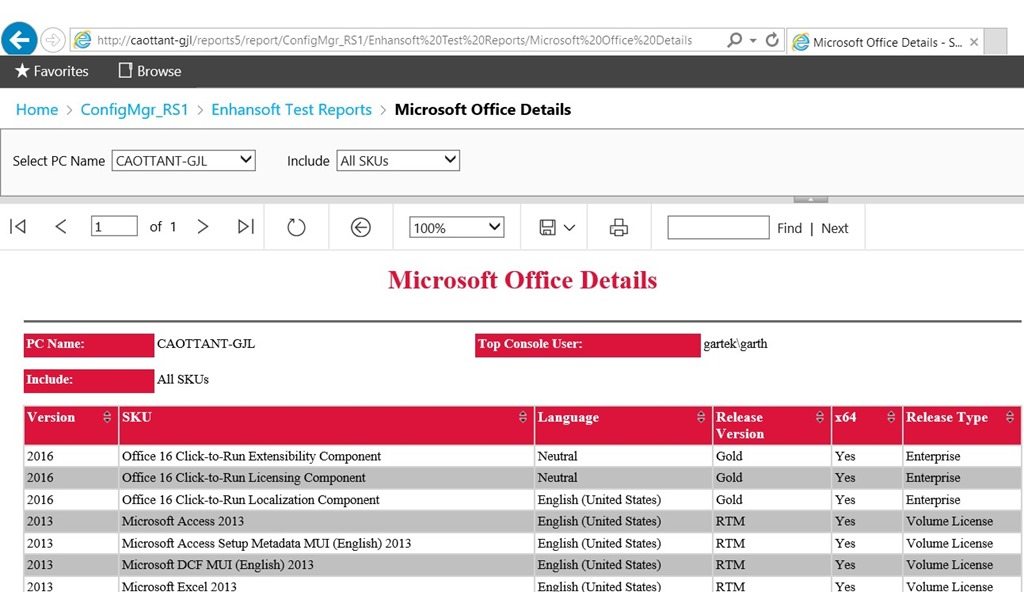1024x592 pixels.
Task: Click the find text search field
Action: coord(718,227)
